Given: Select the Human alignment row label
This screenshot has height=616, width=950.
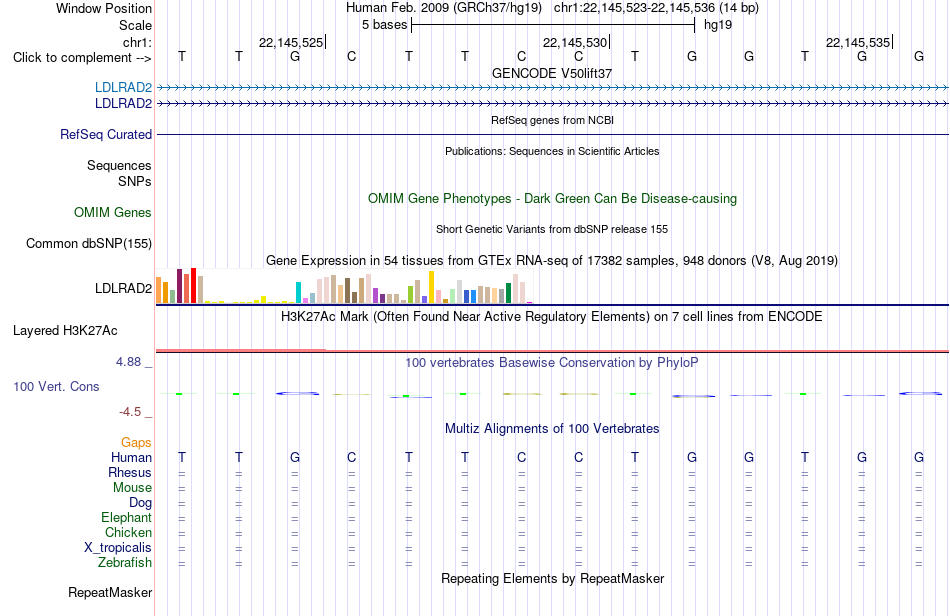Looking at the screenshot, I should coord(131,457).
